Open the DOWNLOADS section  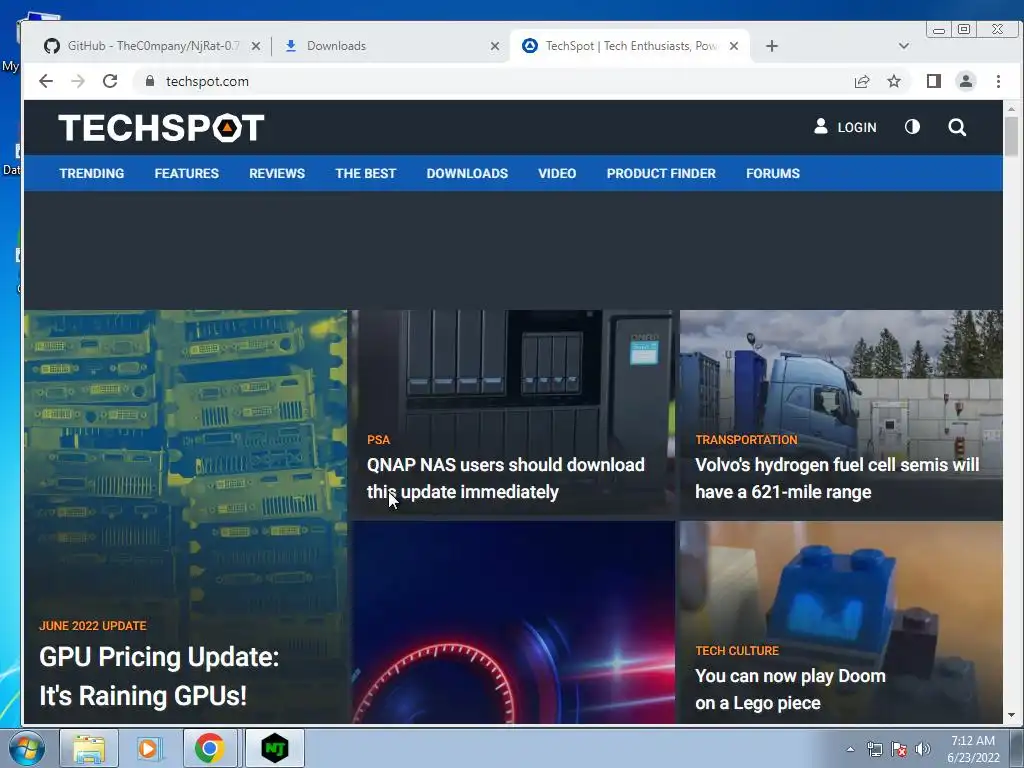tap(467, 173)
